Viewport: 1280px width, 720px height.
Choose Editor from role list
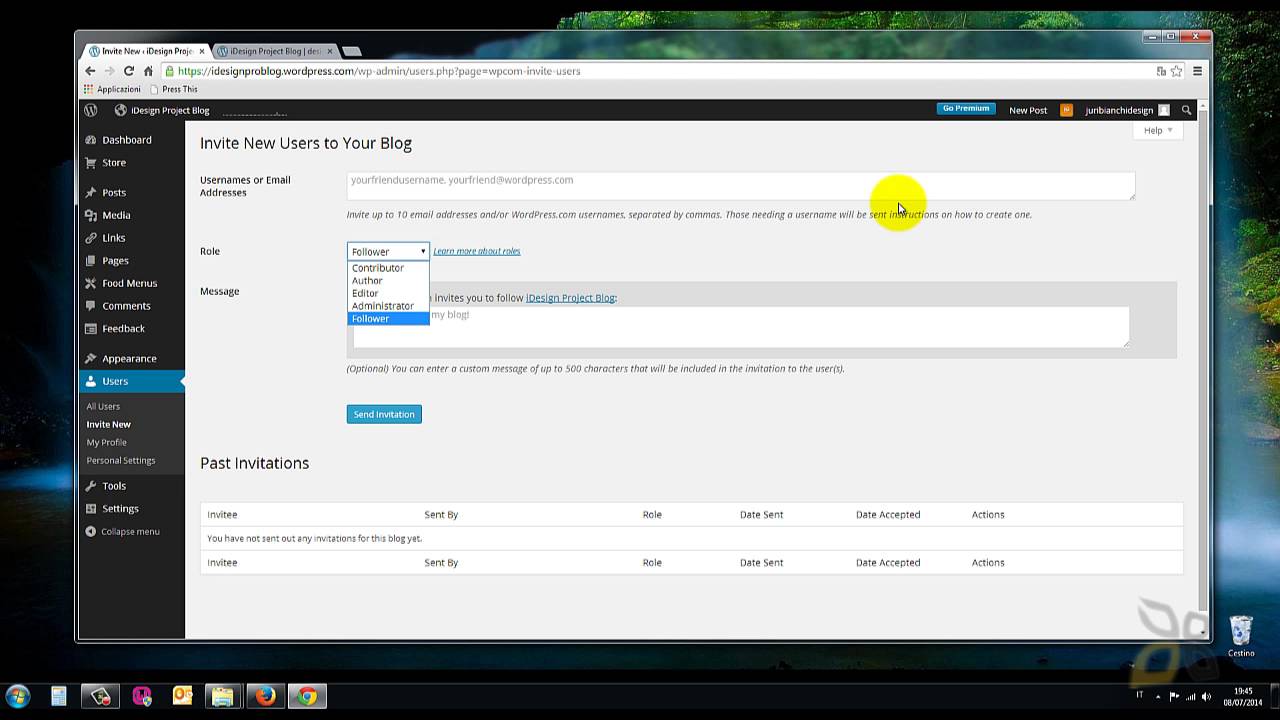click(x=388, y=293)
